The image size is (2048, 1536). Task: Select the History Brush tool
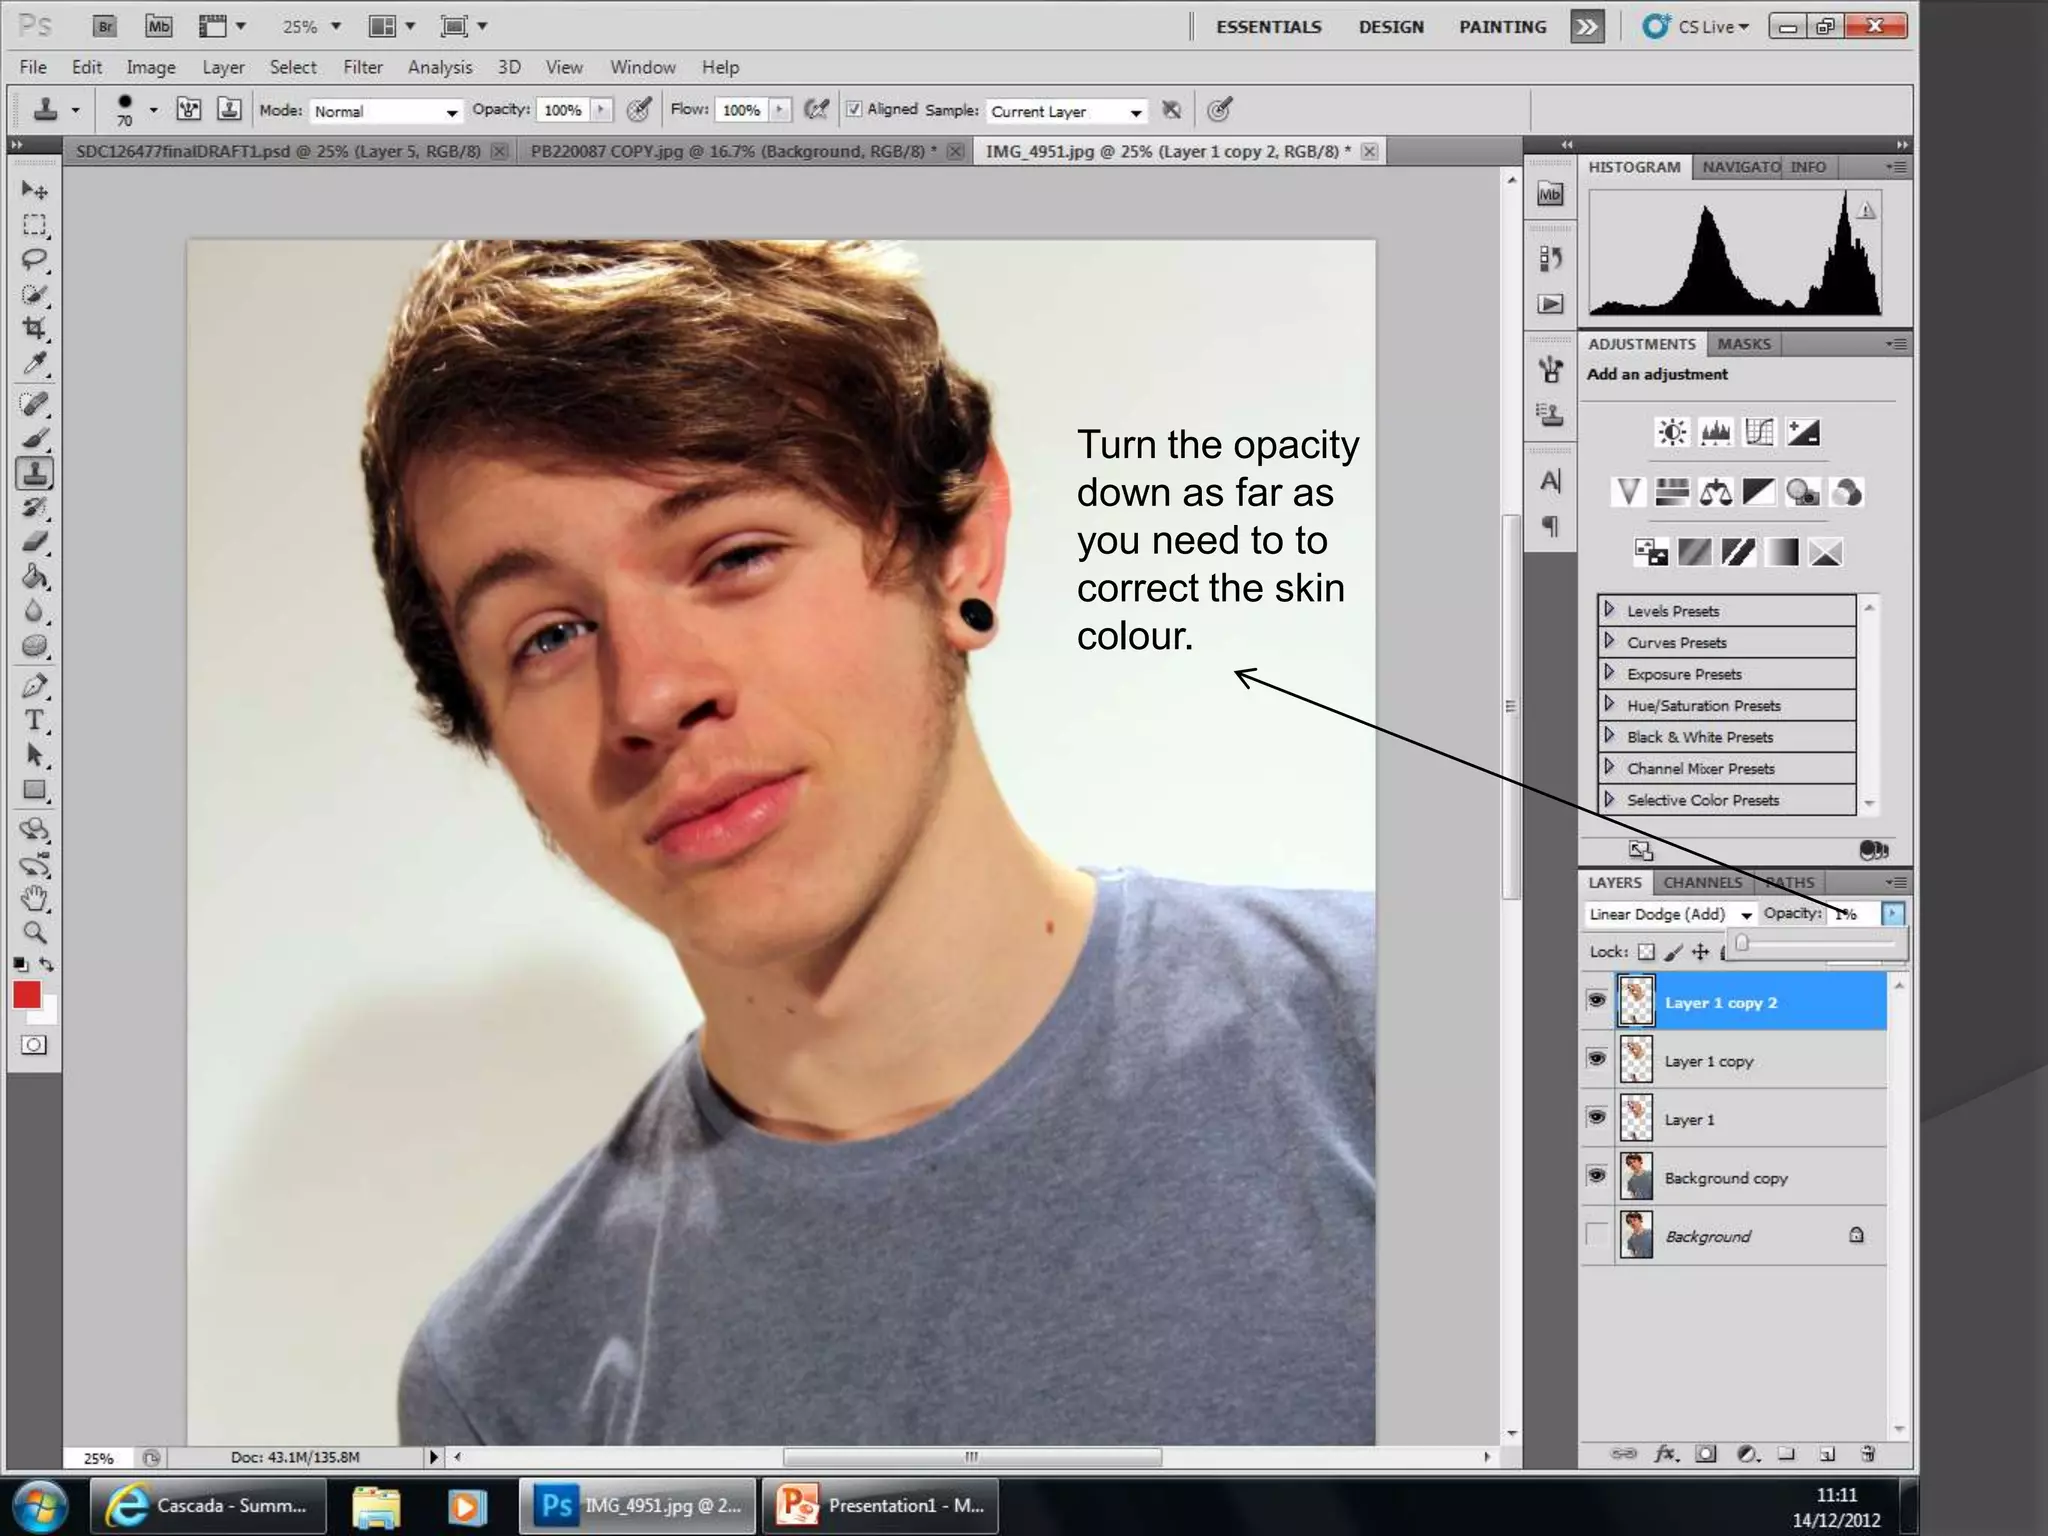(34, 508)
